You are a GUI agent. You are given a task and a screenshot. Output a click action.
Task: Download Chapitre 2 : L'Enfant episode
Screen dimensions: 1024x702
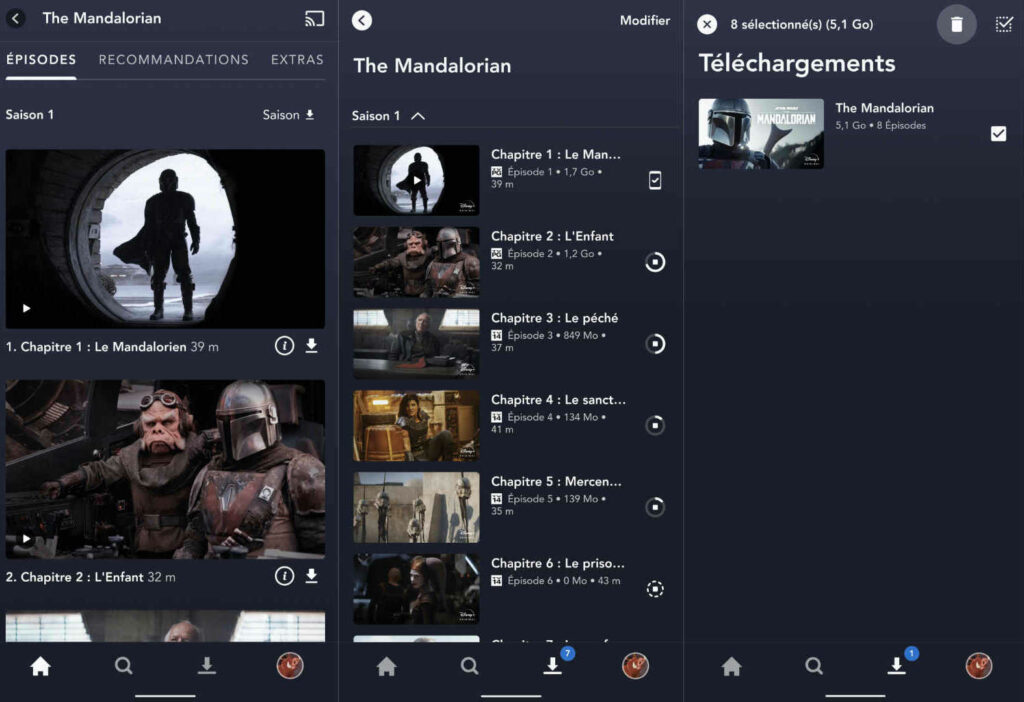312,576
